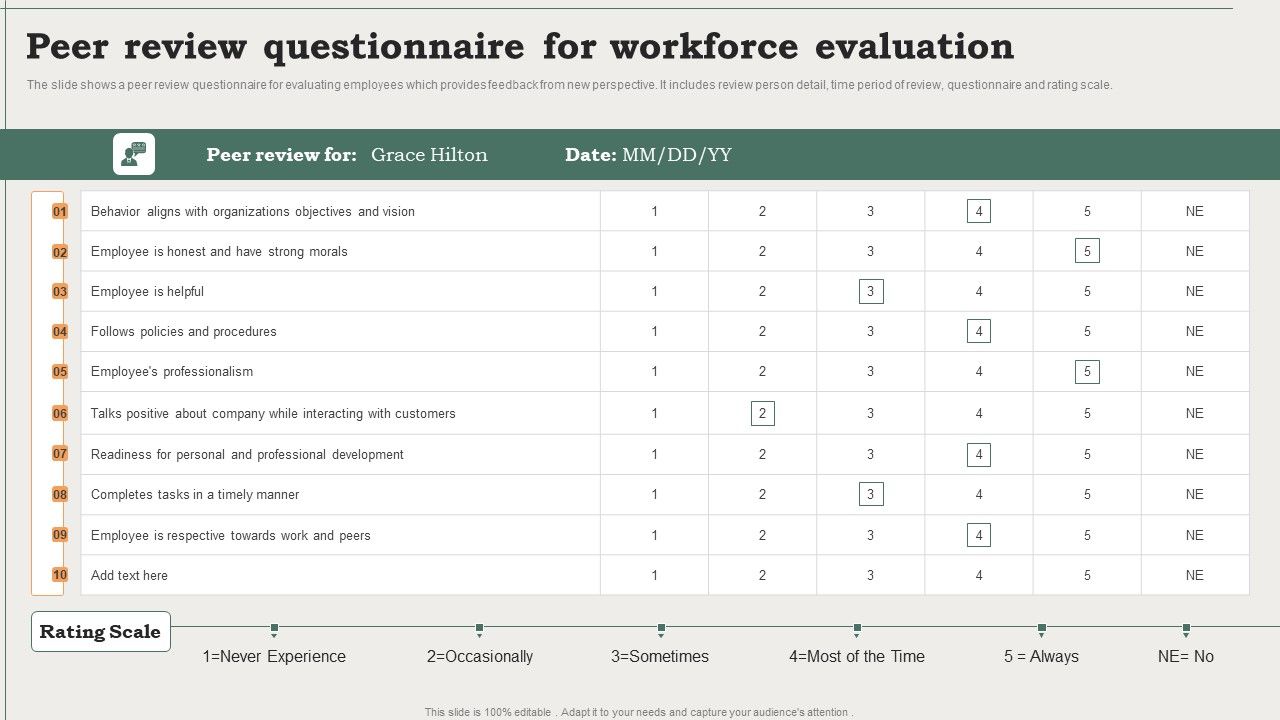The height and width of the screenshot is (720, 1280).
Task: Click the MM/DD/YY date field
Action: coord(677,155)
